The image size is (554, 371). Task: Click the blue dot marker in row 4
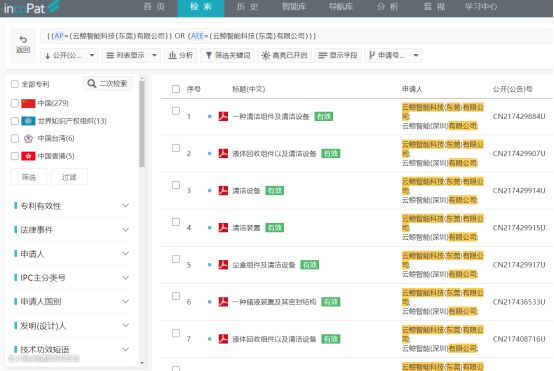[x=210, y=228]
